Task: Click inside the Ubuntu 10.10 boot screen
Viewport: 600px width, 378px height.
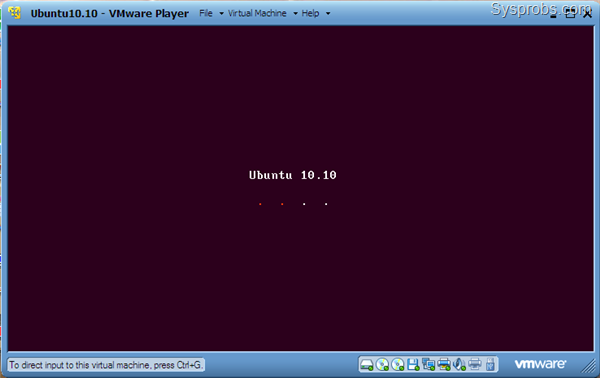Action: pyautogui.click(x=301, y=188)
